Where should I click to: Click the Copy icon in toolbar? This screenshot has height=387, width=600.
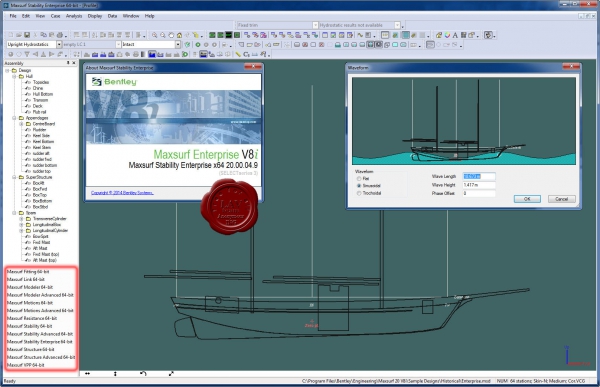click(44, 35)
